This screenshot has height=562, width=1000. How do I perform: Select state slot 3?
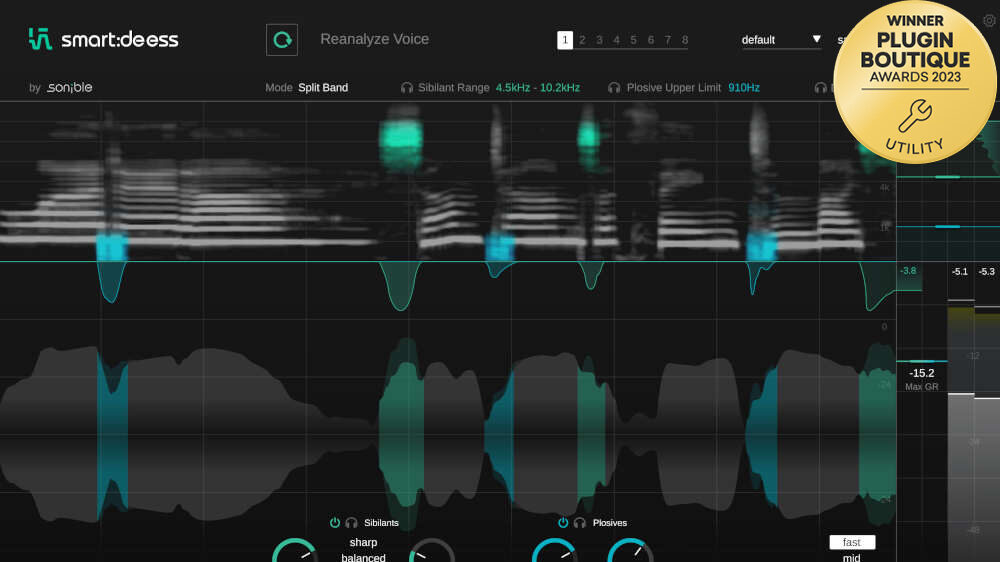pos(599,40)
